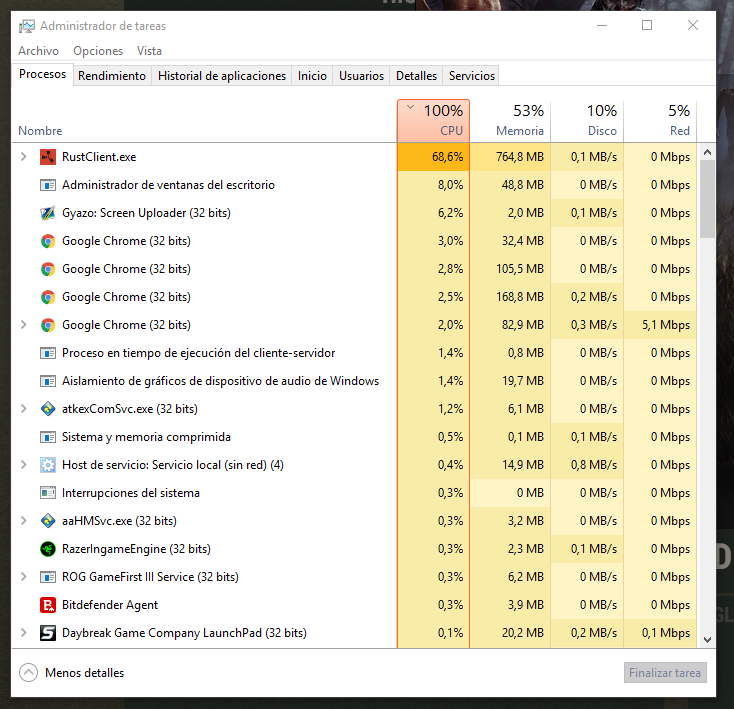The width and height of the screenshot is (734, 709).
Task: Click the Chrome icon using 82,9 MB
Action: pos(48,325)
